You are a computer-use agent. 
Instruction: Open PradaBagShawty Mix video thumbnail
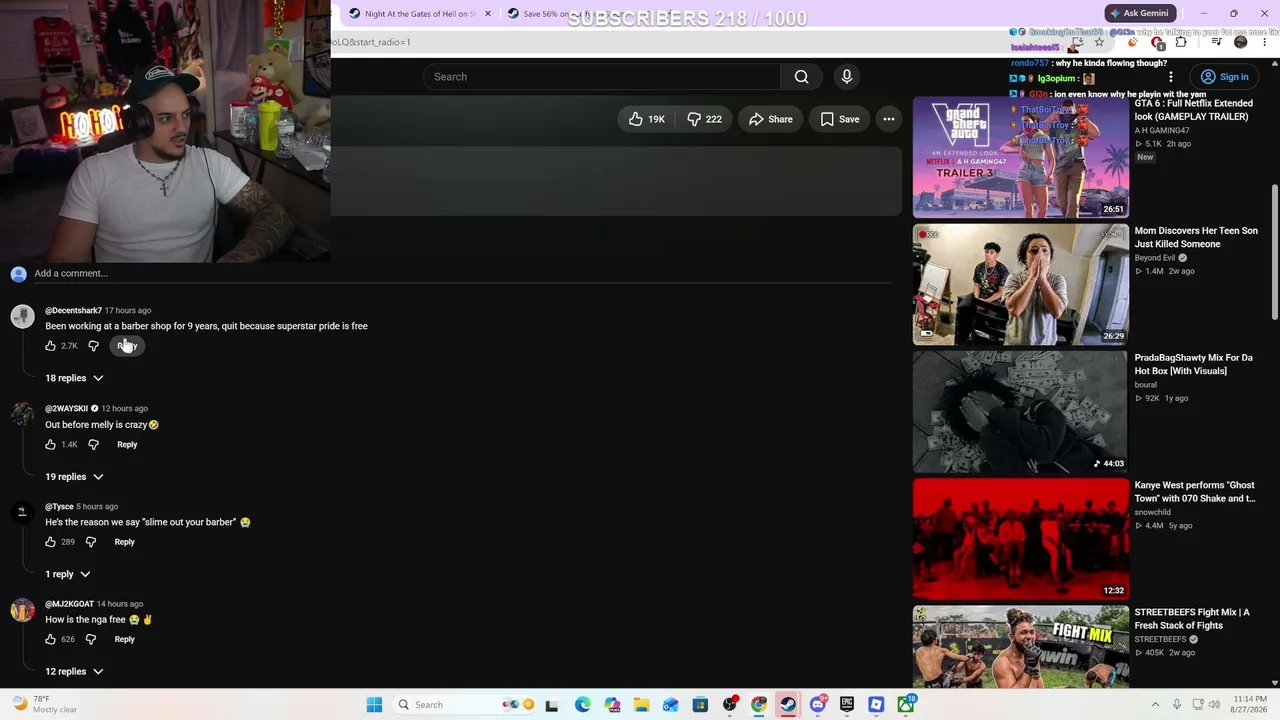pos(1020,411)
